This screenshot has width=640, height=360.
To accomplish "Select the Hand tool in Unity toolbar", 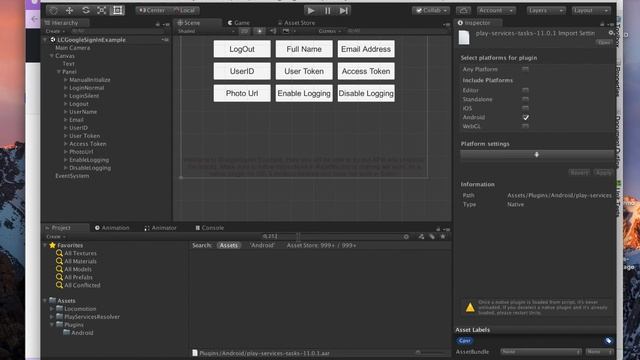I will coord(53,10).
